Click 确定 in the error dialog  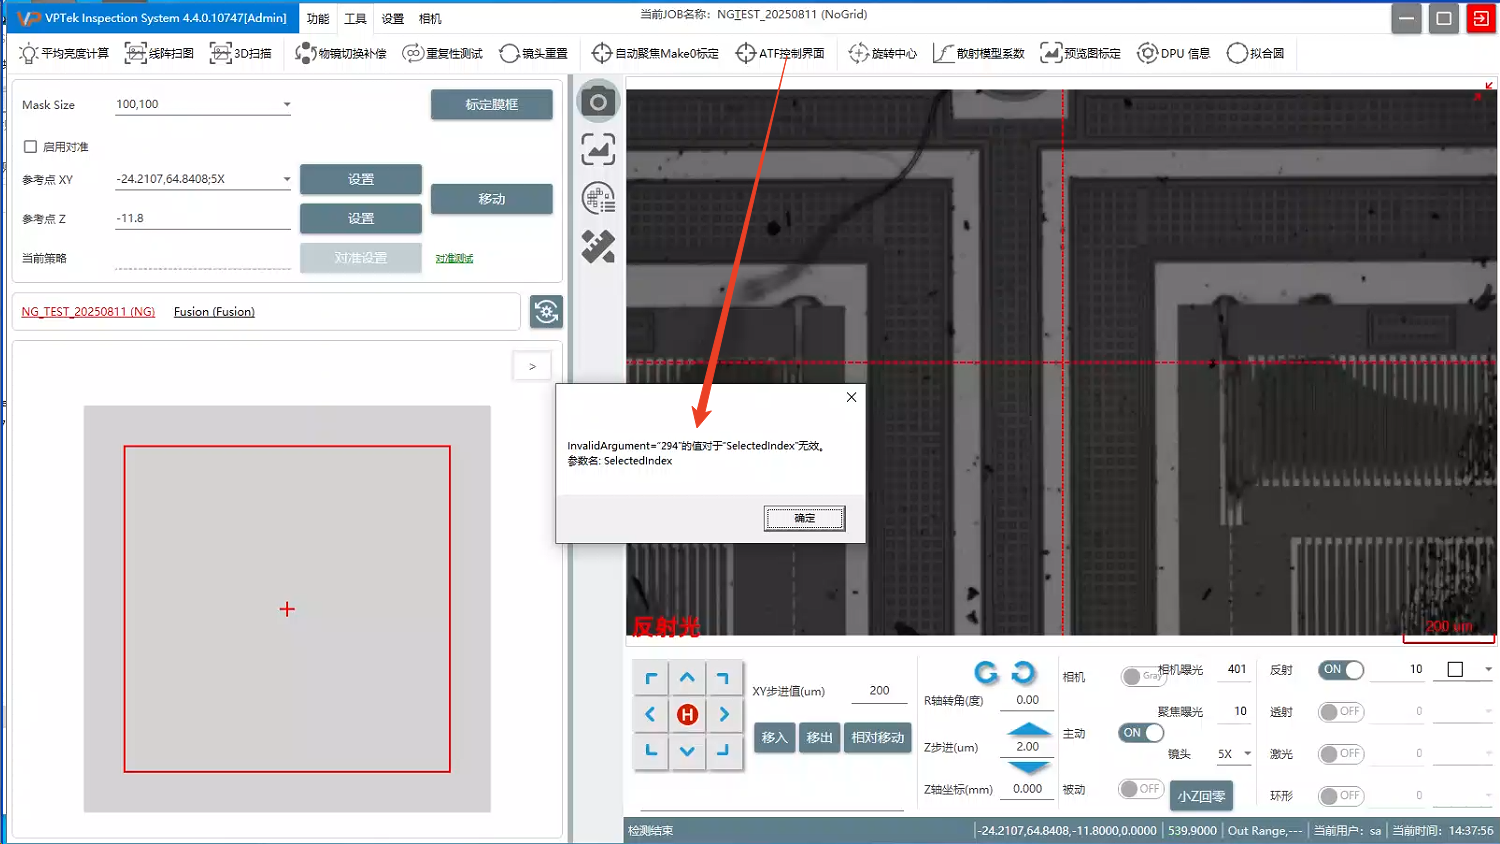[804, 518]
